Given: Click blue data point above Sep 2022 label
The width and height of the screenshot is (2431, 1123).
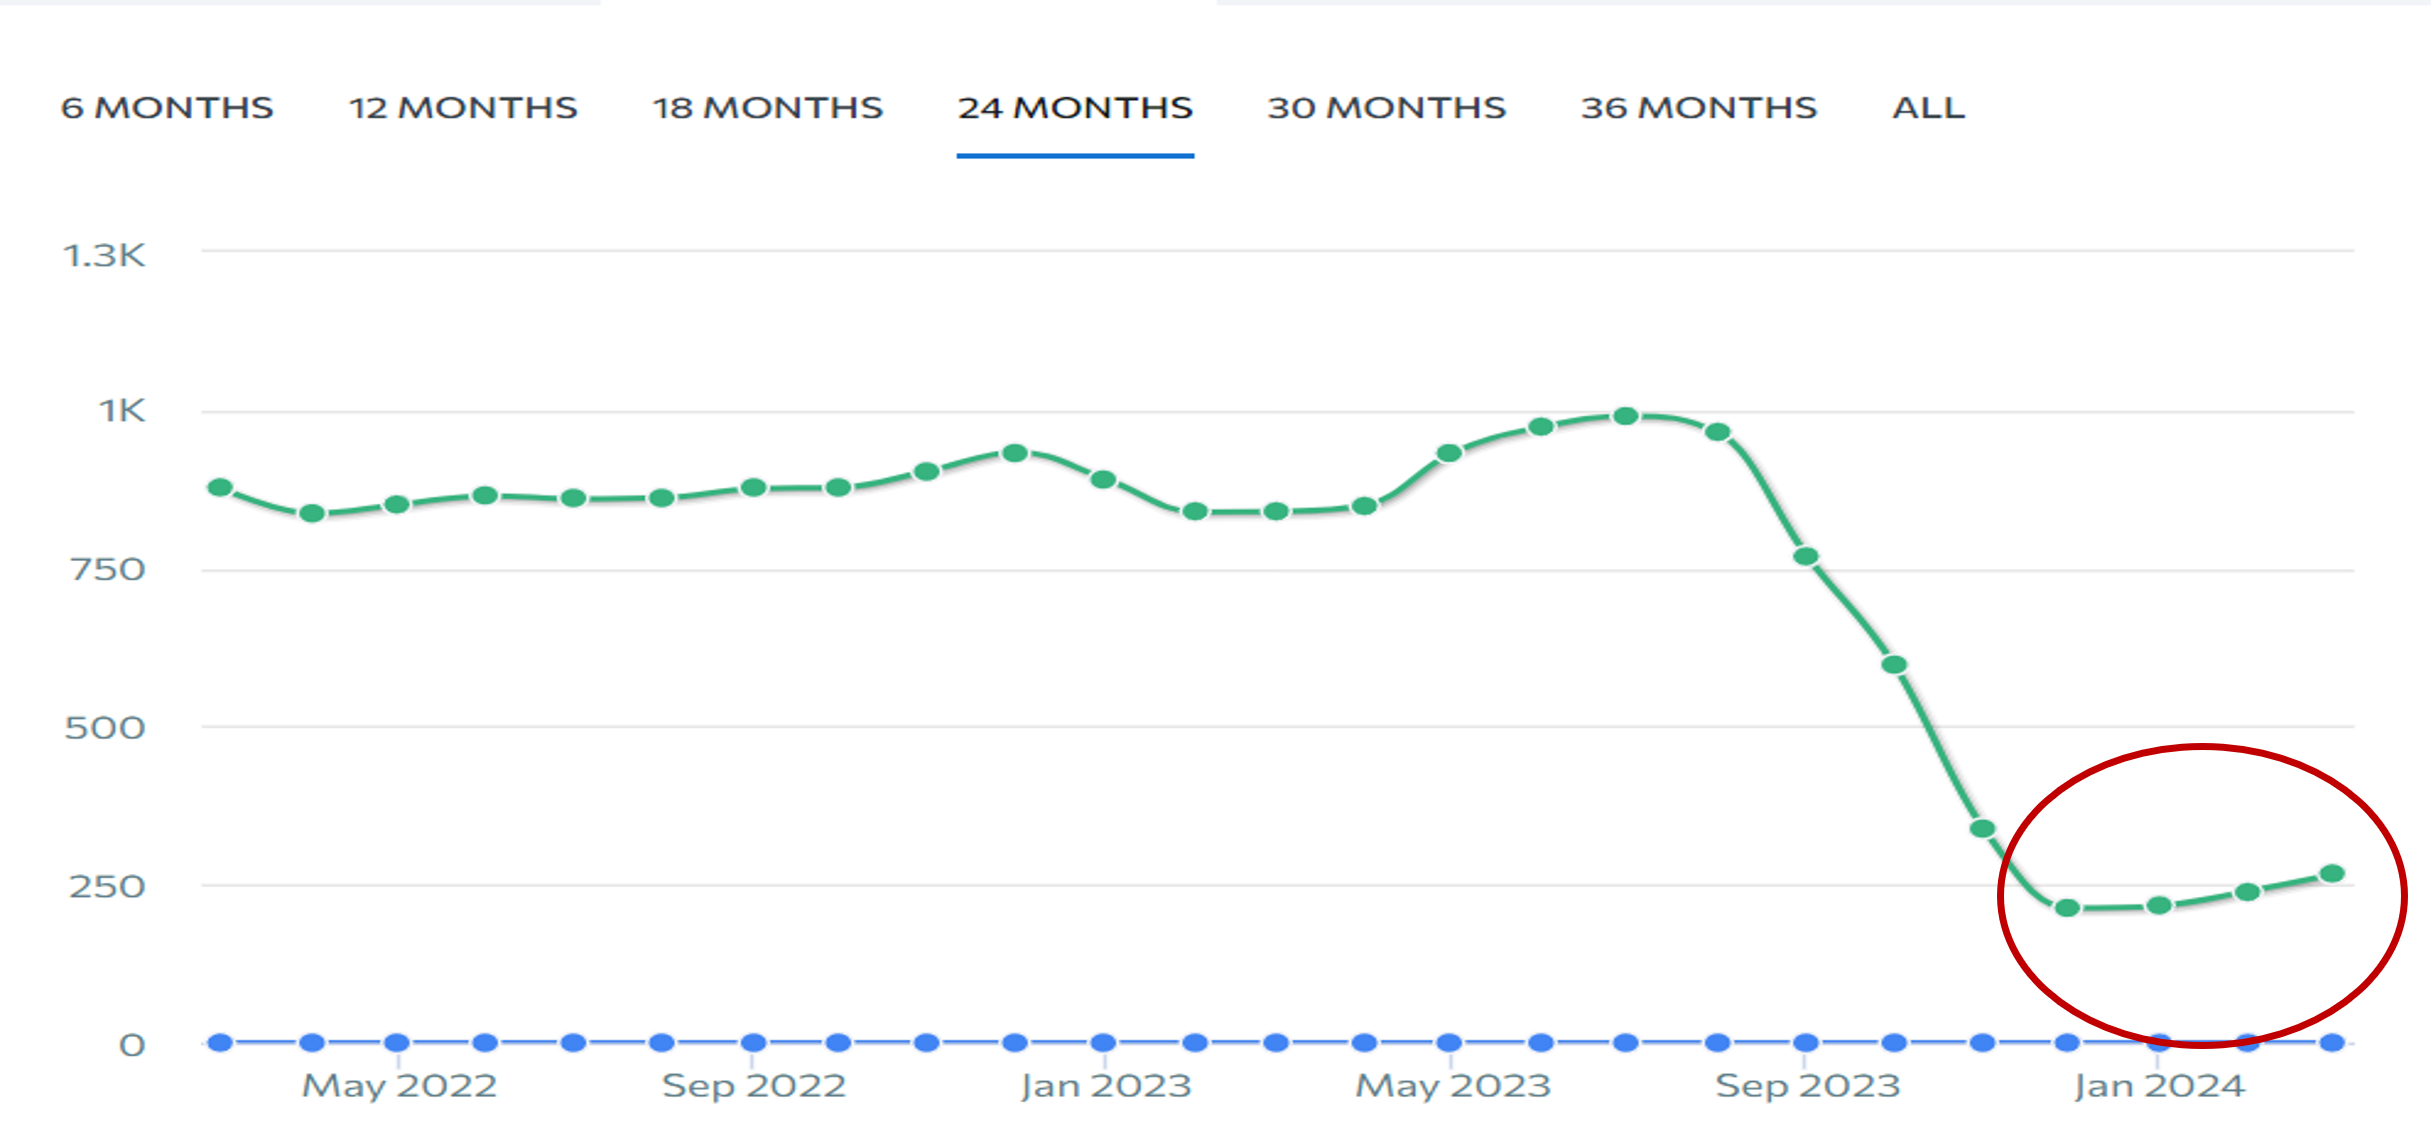Looking at the screenshot, I should (x=754, y=1043).
